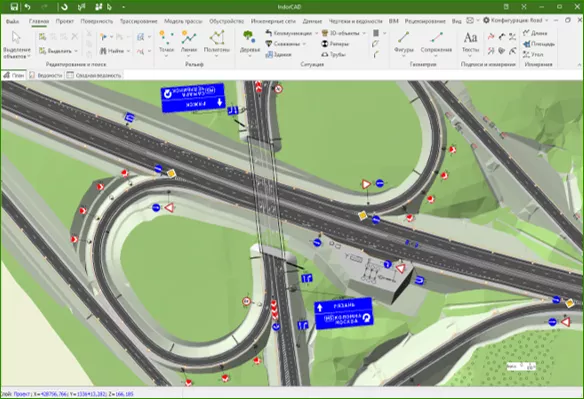This screenshot has height=399, width=584.
Task: Click the Выделить select button
Action: click(55, 51)
